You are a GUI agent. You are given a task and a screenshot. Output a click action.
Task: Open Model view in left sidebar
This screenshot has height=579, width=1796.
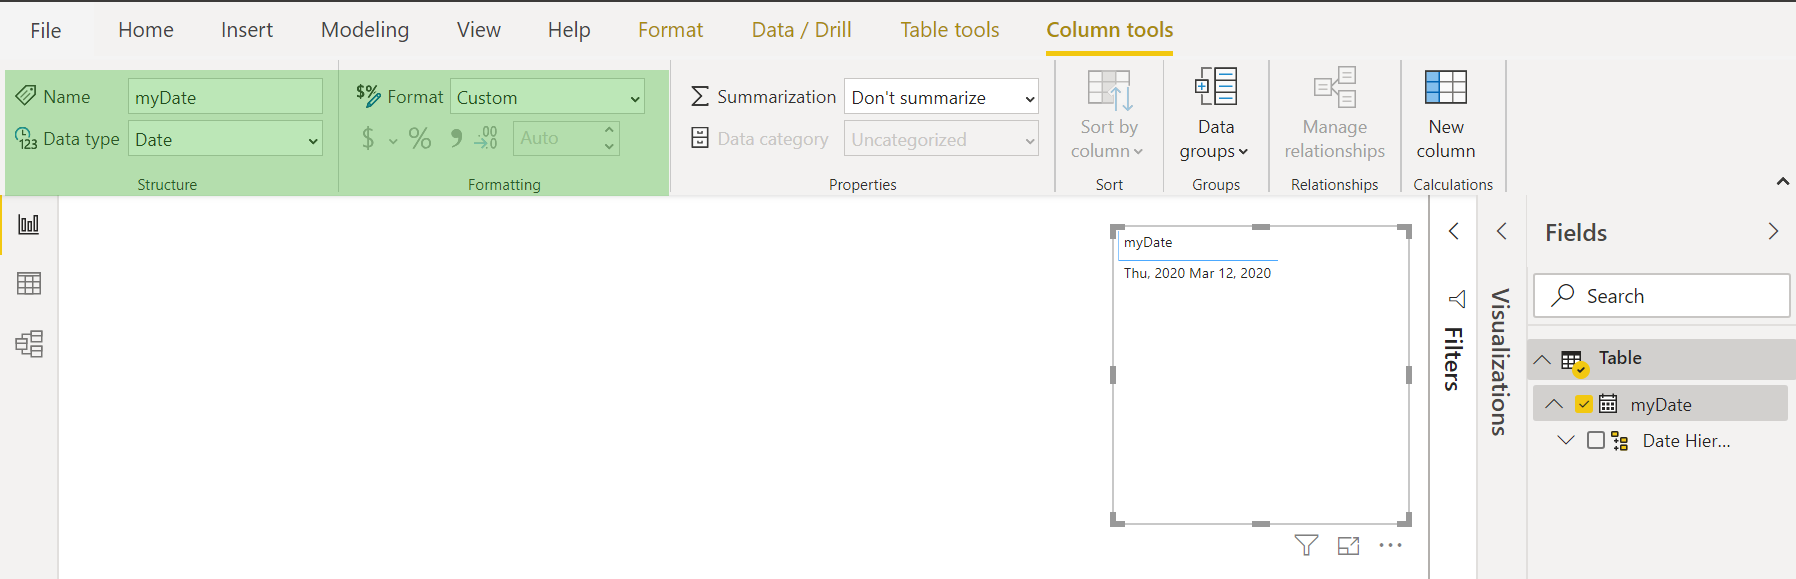coord(29,344)
